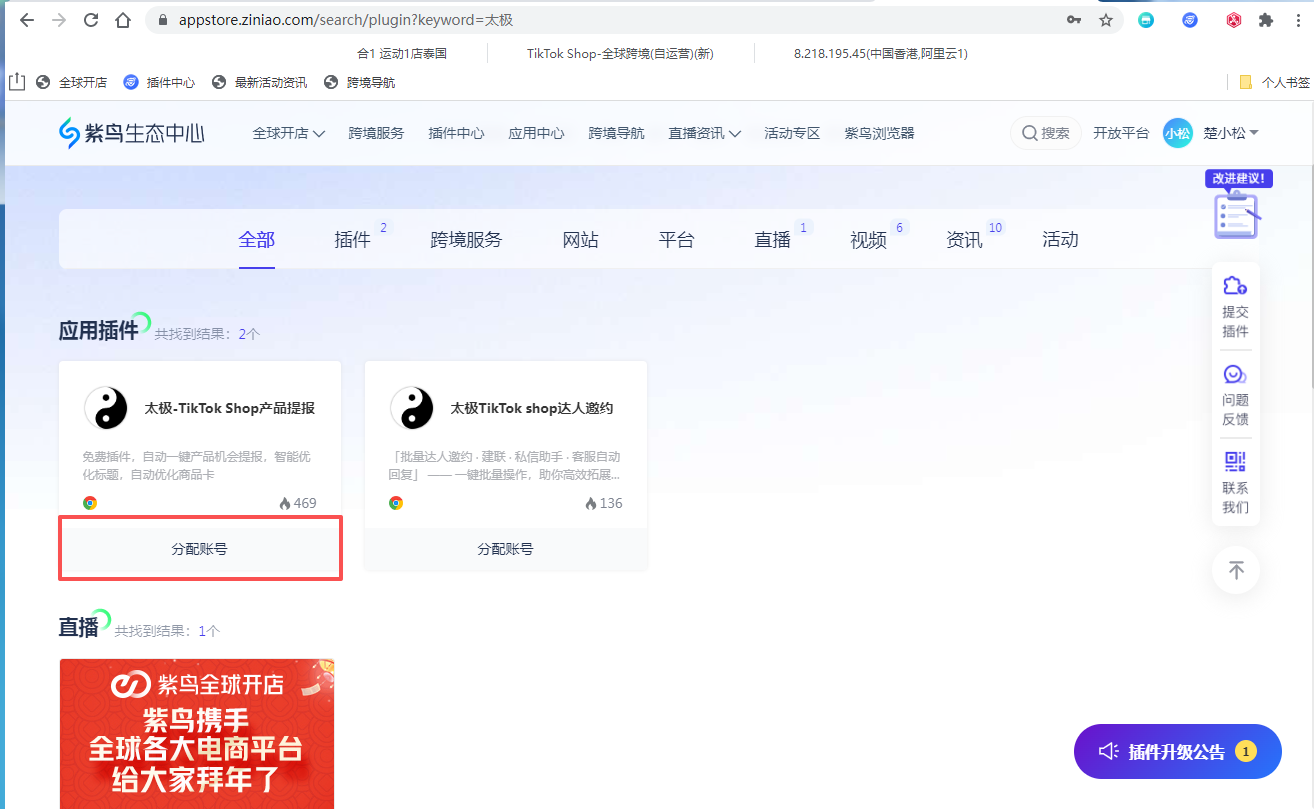Viewport: 1314px width, 809px height.
Task: Expand the 全球开店 navigation dropdown
Action: (x=288, y=133)
